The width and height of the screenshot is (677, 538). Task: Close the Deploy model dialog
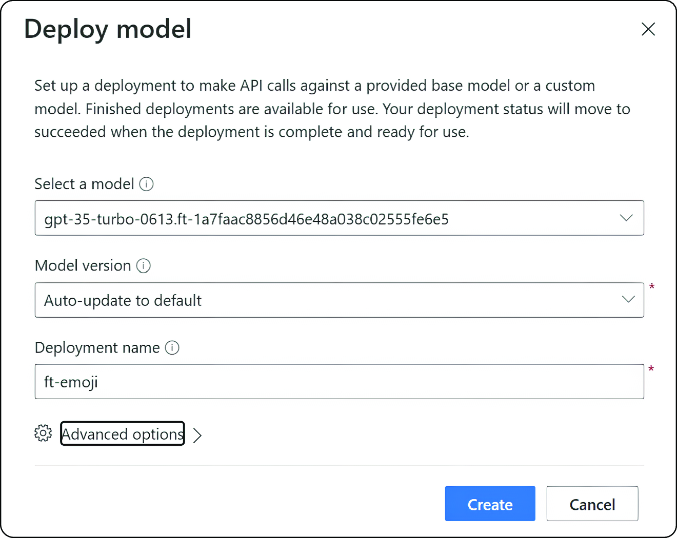[x=648, y=29]
